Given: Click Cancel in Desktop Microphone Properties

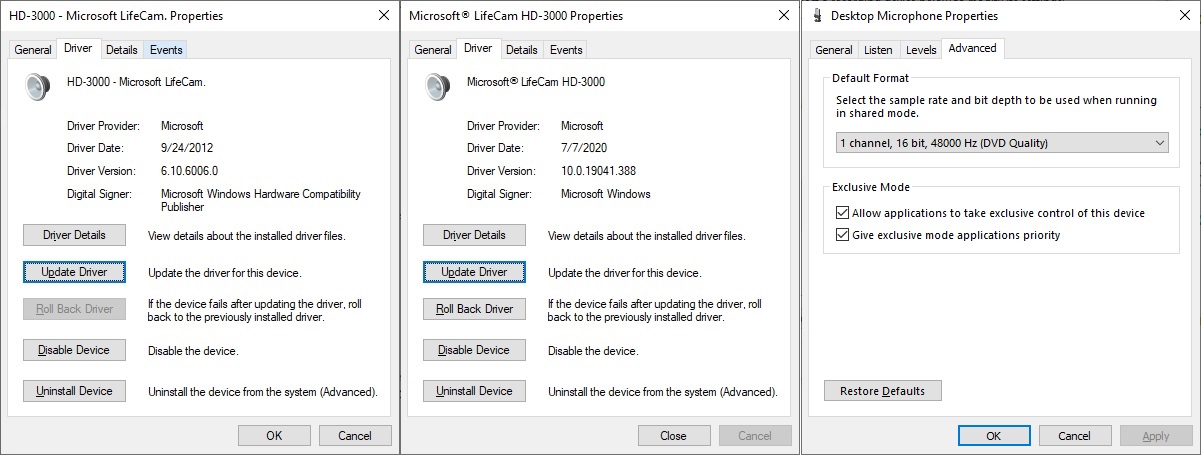Looking at the screenshot, I should click(x=1075, y=436).
